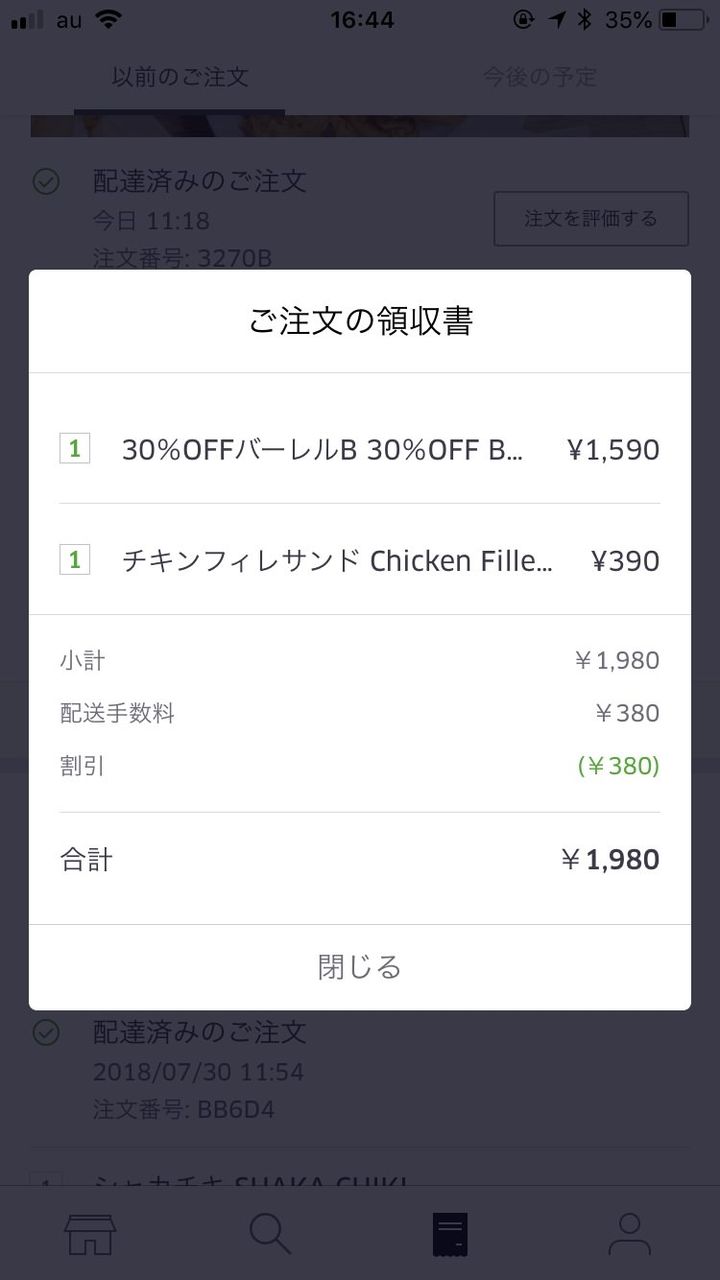Click 注文を評価する button
Image resolution: width=720 pixels, height=1280 pixels.
(591, 218)
